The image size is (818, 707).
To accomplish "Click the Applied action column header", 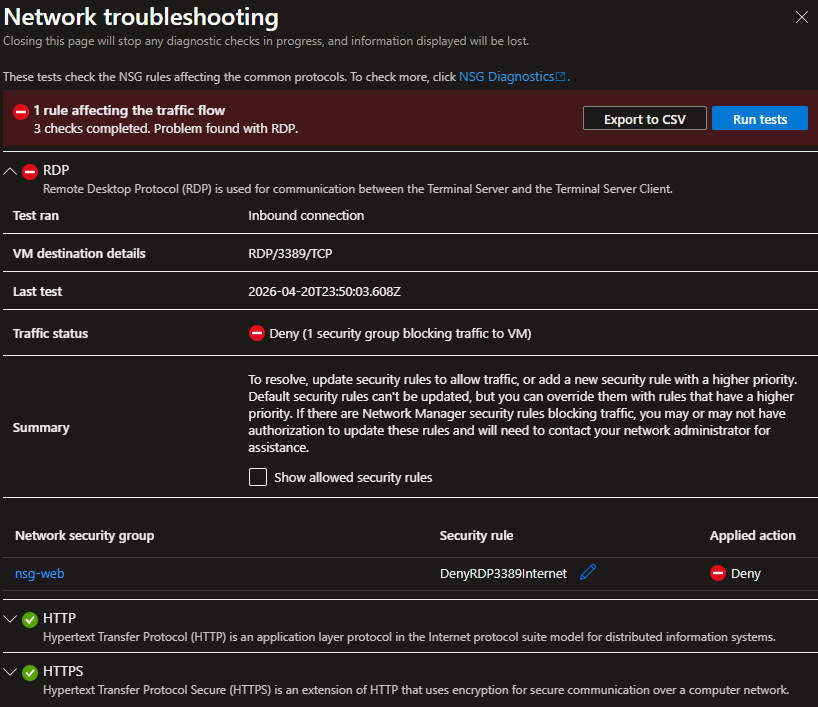I will (753, 535).
